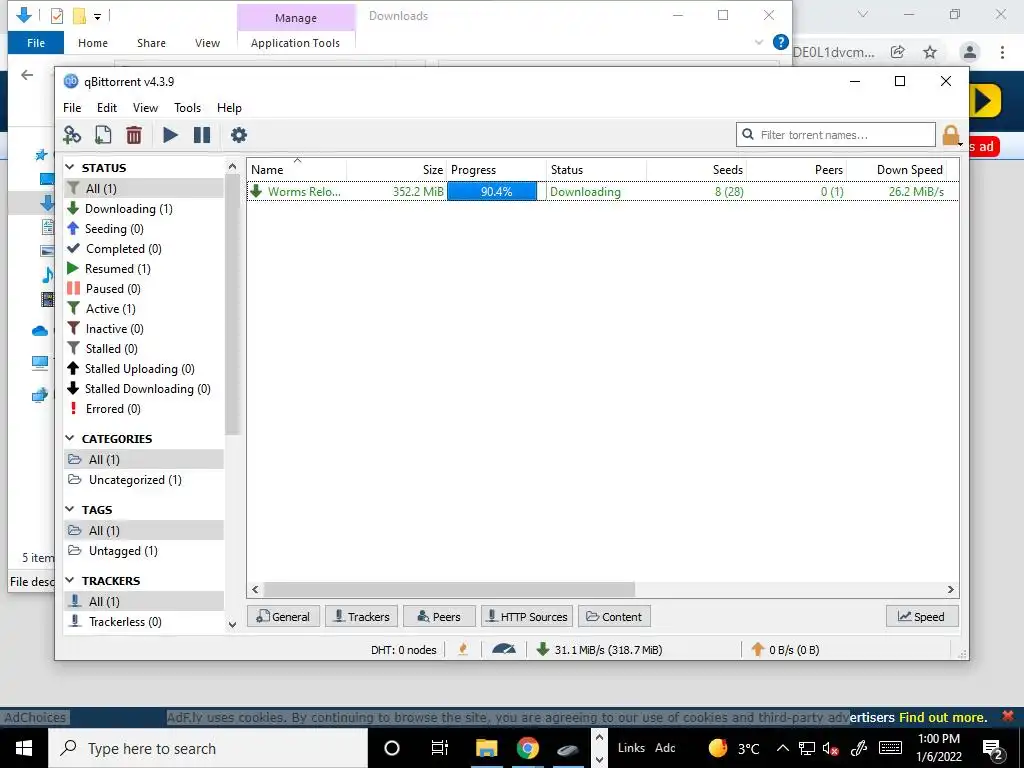Open Application Tools tab in Explorer
Screen dimensions: 1024x768
click(295, 42)
